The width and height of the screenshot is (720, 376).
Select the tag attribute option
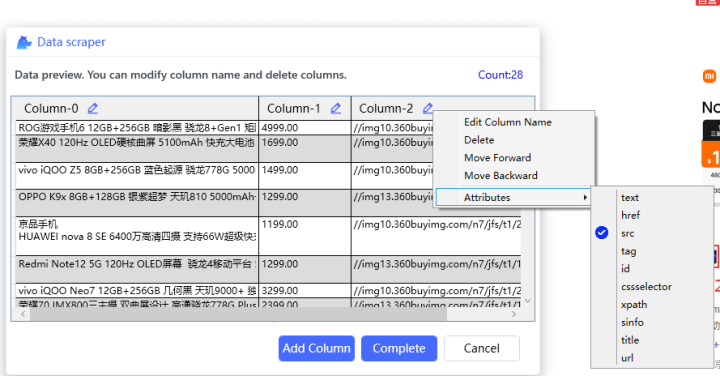[628, 251]
